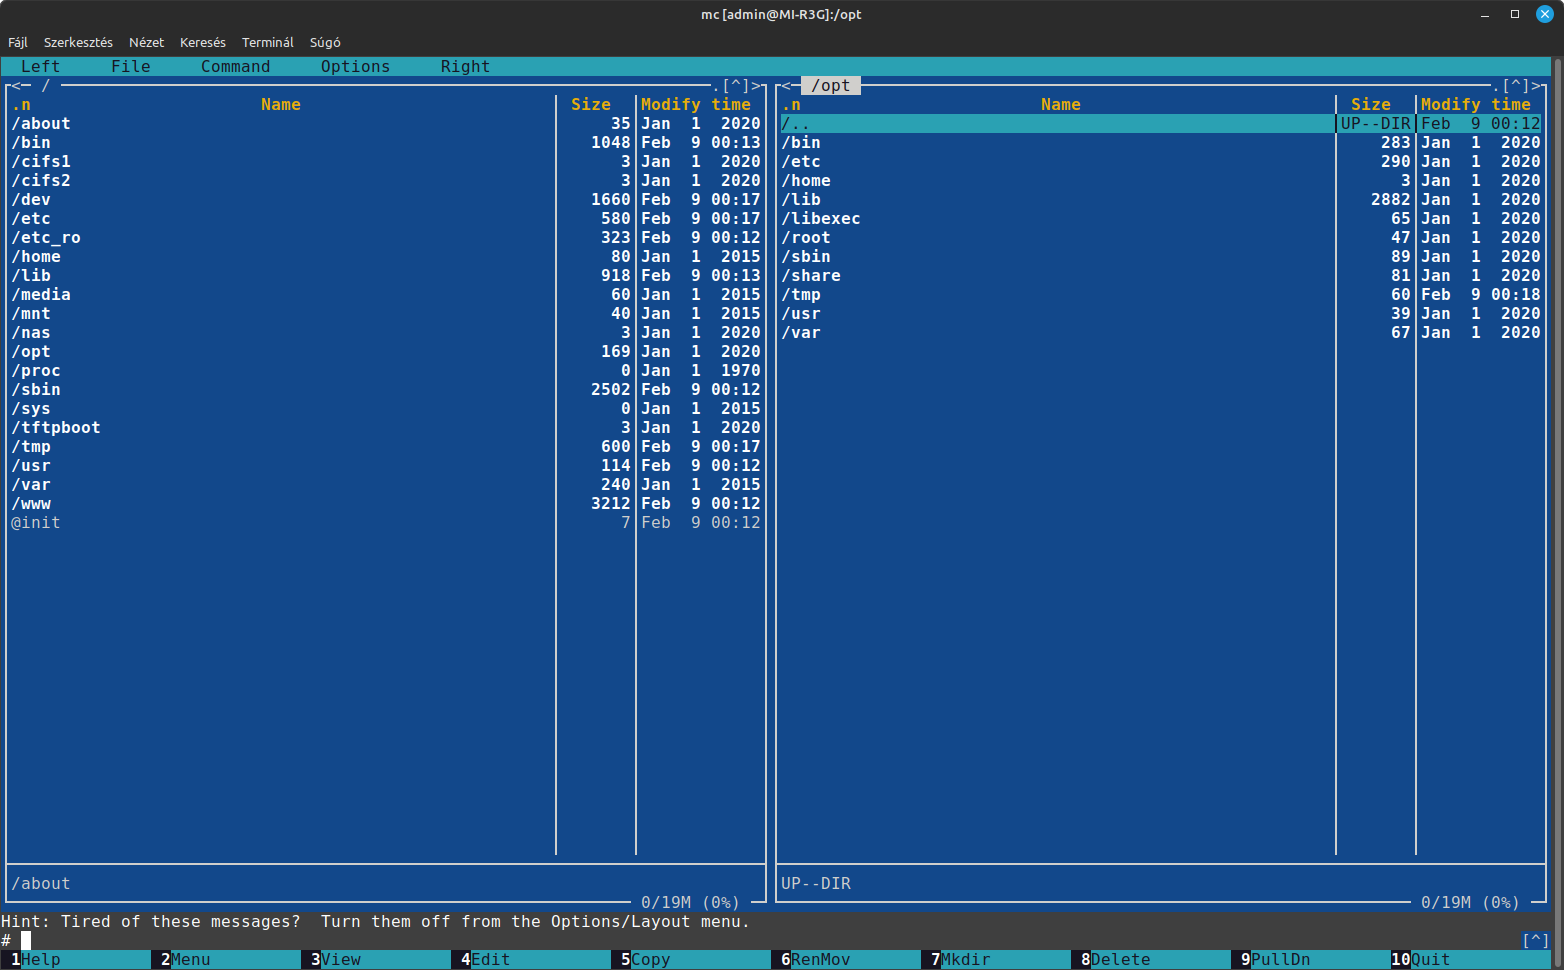Open the Left panel menu in mc
Image resolution: width=1564 pixels, height=970 pixels.
tap(41, 66)
